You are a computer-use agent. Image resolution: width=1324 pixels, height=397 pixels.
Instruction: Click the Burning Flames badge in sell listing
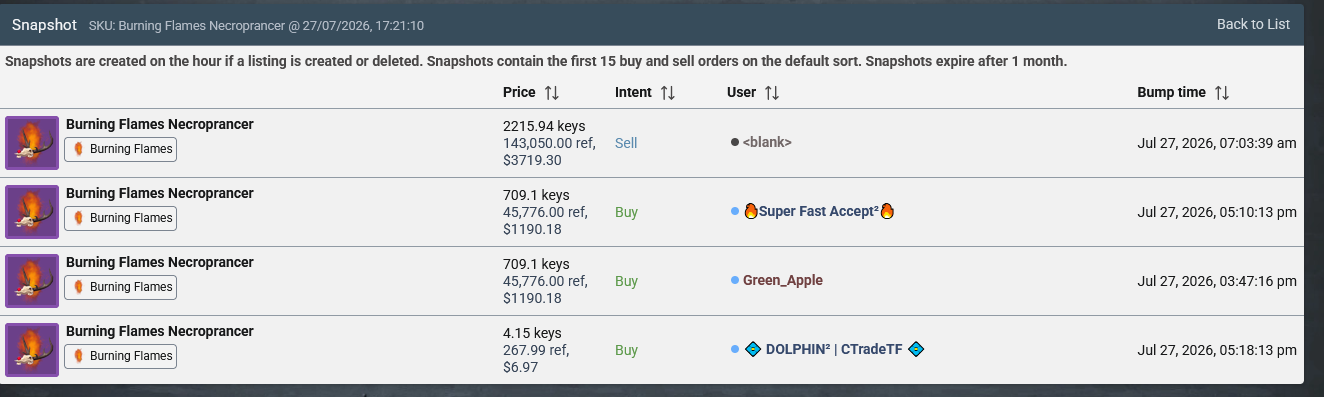pos(121,149)
